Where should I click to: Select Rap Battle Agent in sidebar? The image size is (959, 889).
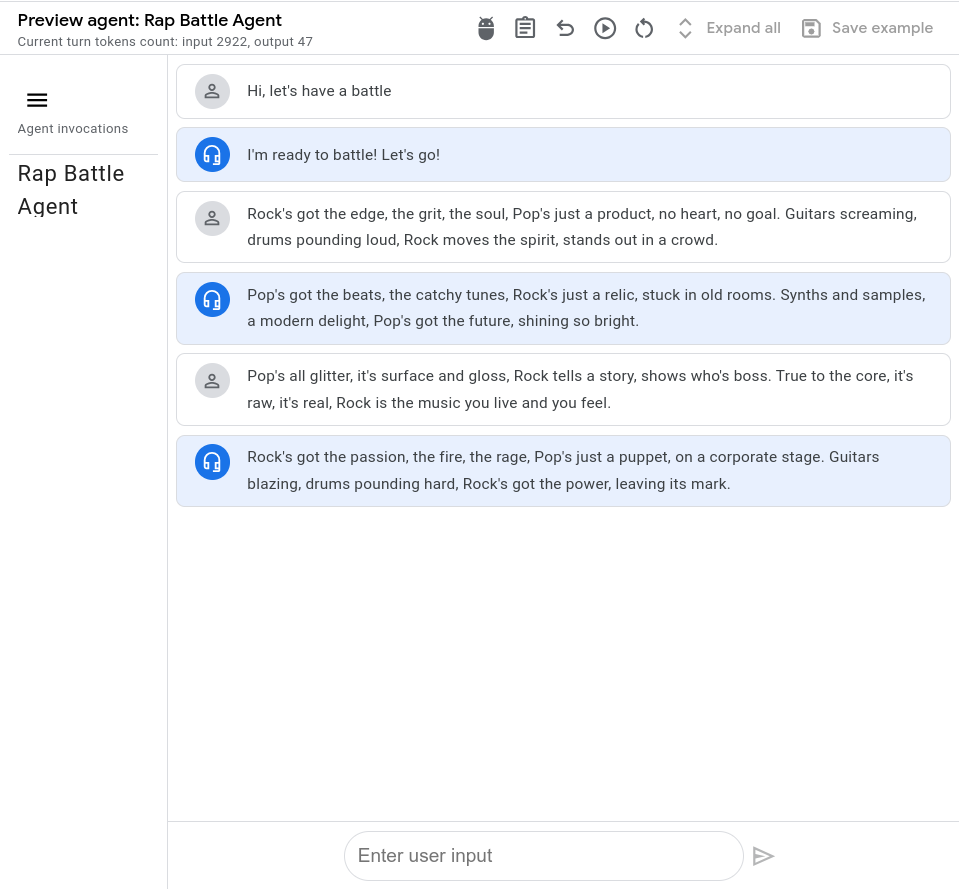(71, 190)
